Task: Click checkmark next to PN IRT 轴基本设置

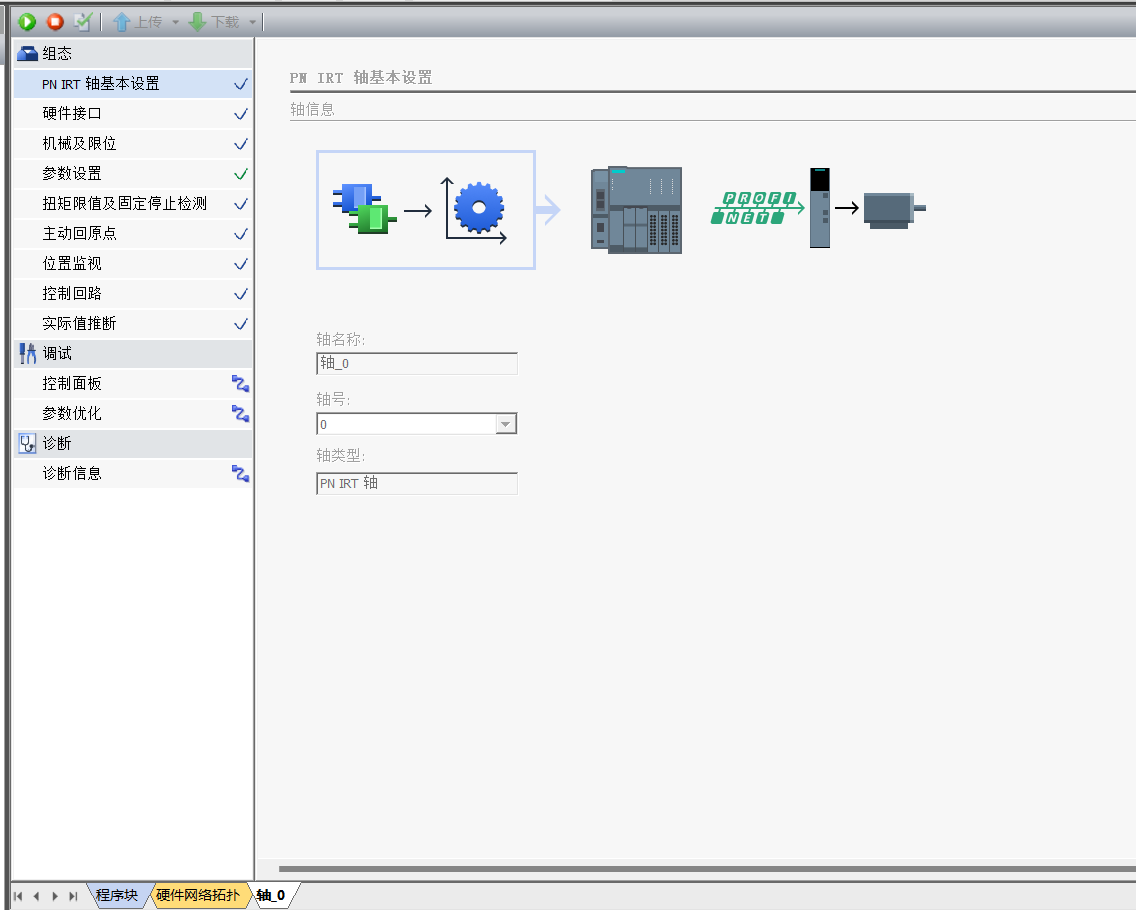Action: click(241, 84)
